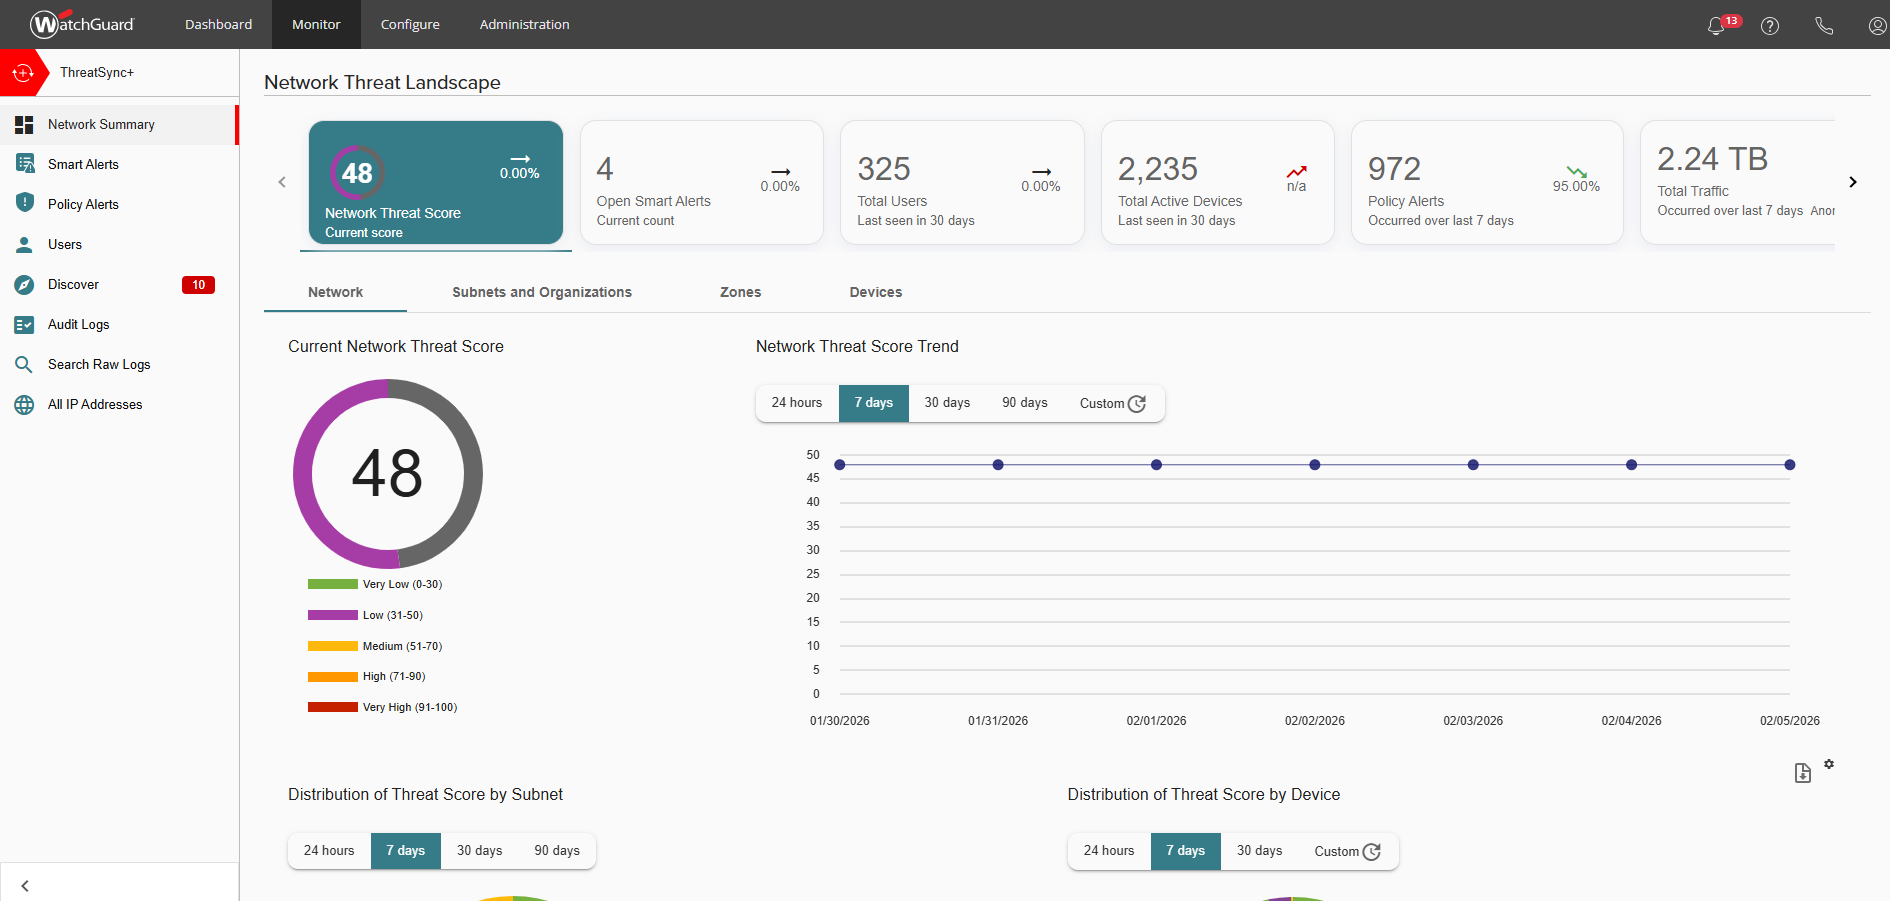Click the Audit Logs icon
1890x901 pixels.
tap(24, 325)
